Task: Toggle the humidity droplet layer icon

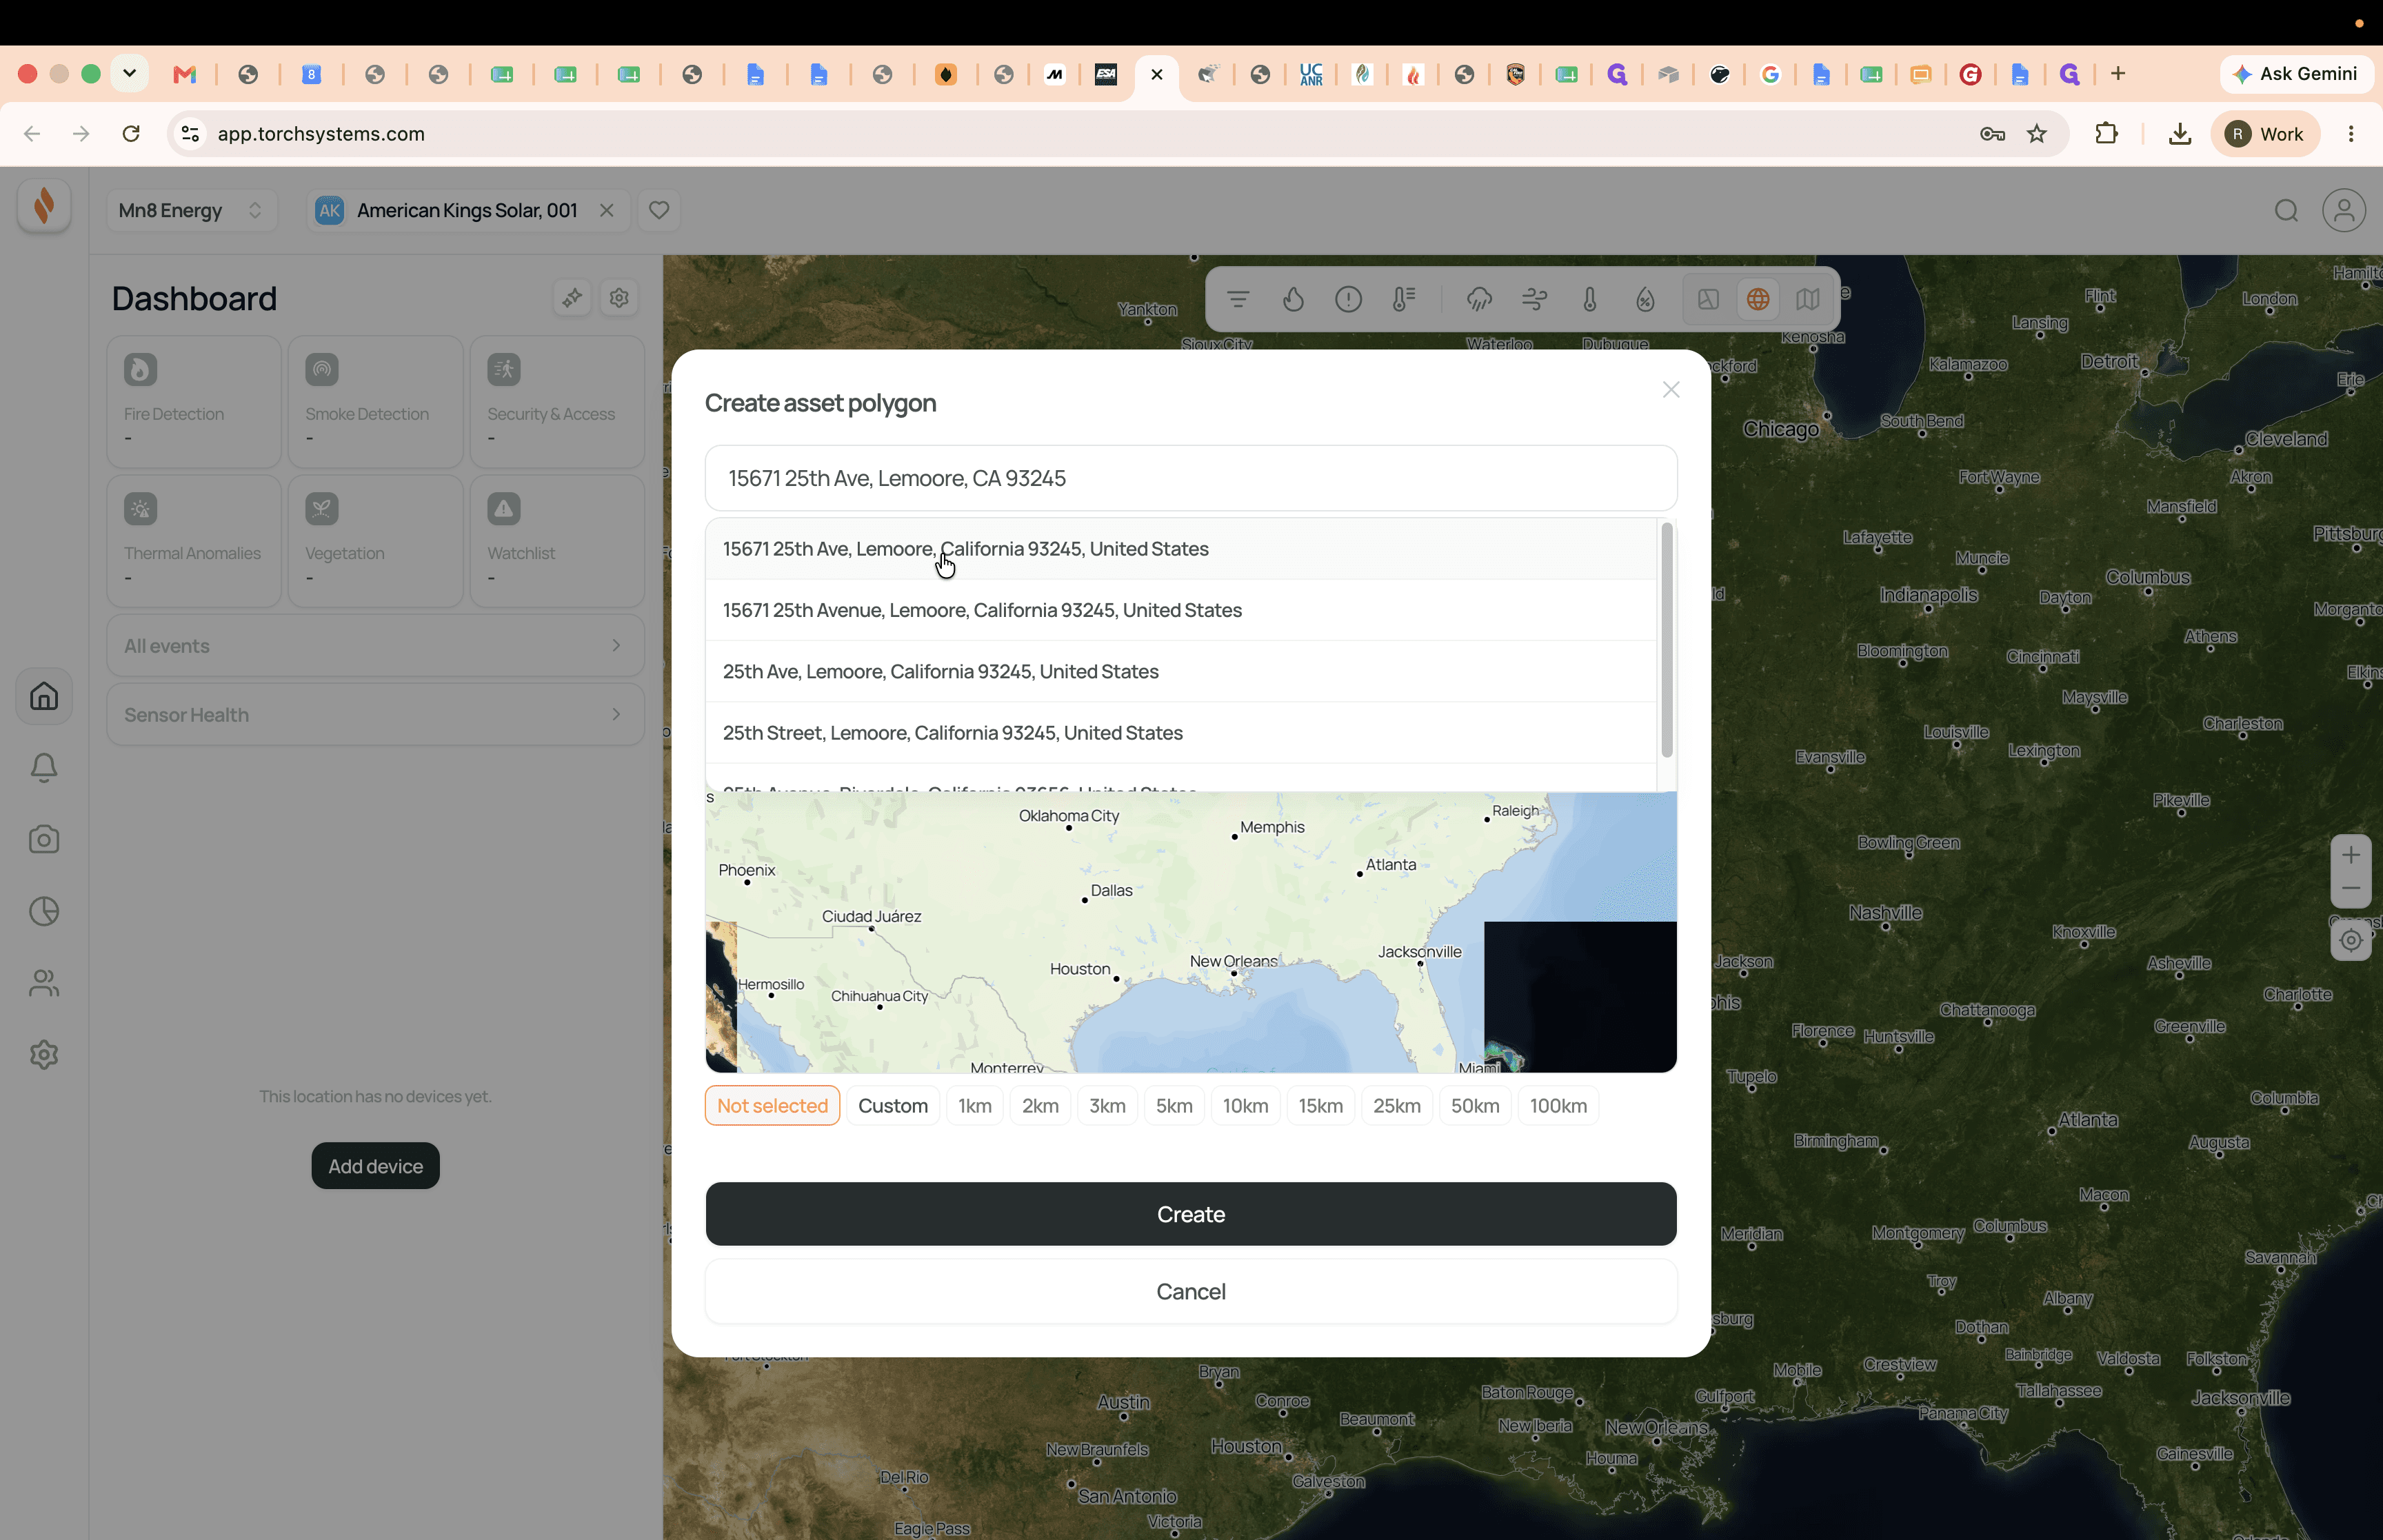Action: click(1645, 299)
